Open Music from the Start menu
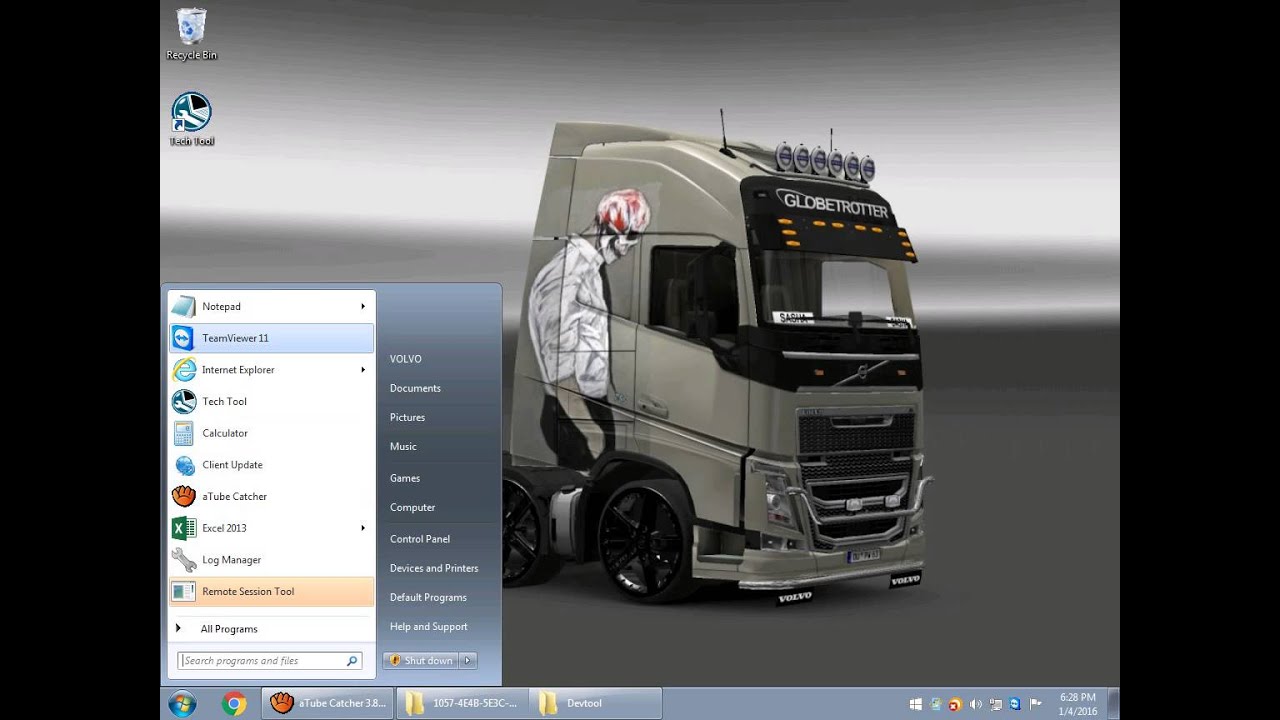Viewport: 1280px width, 720px height. click(x=403, y=446)
